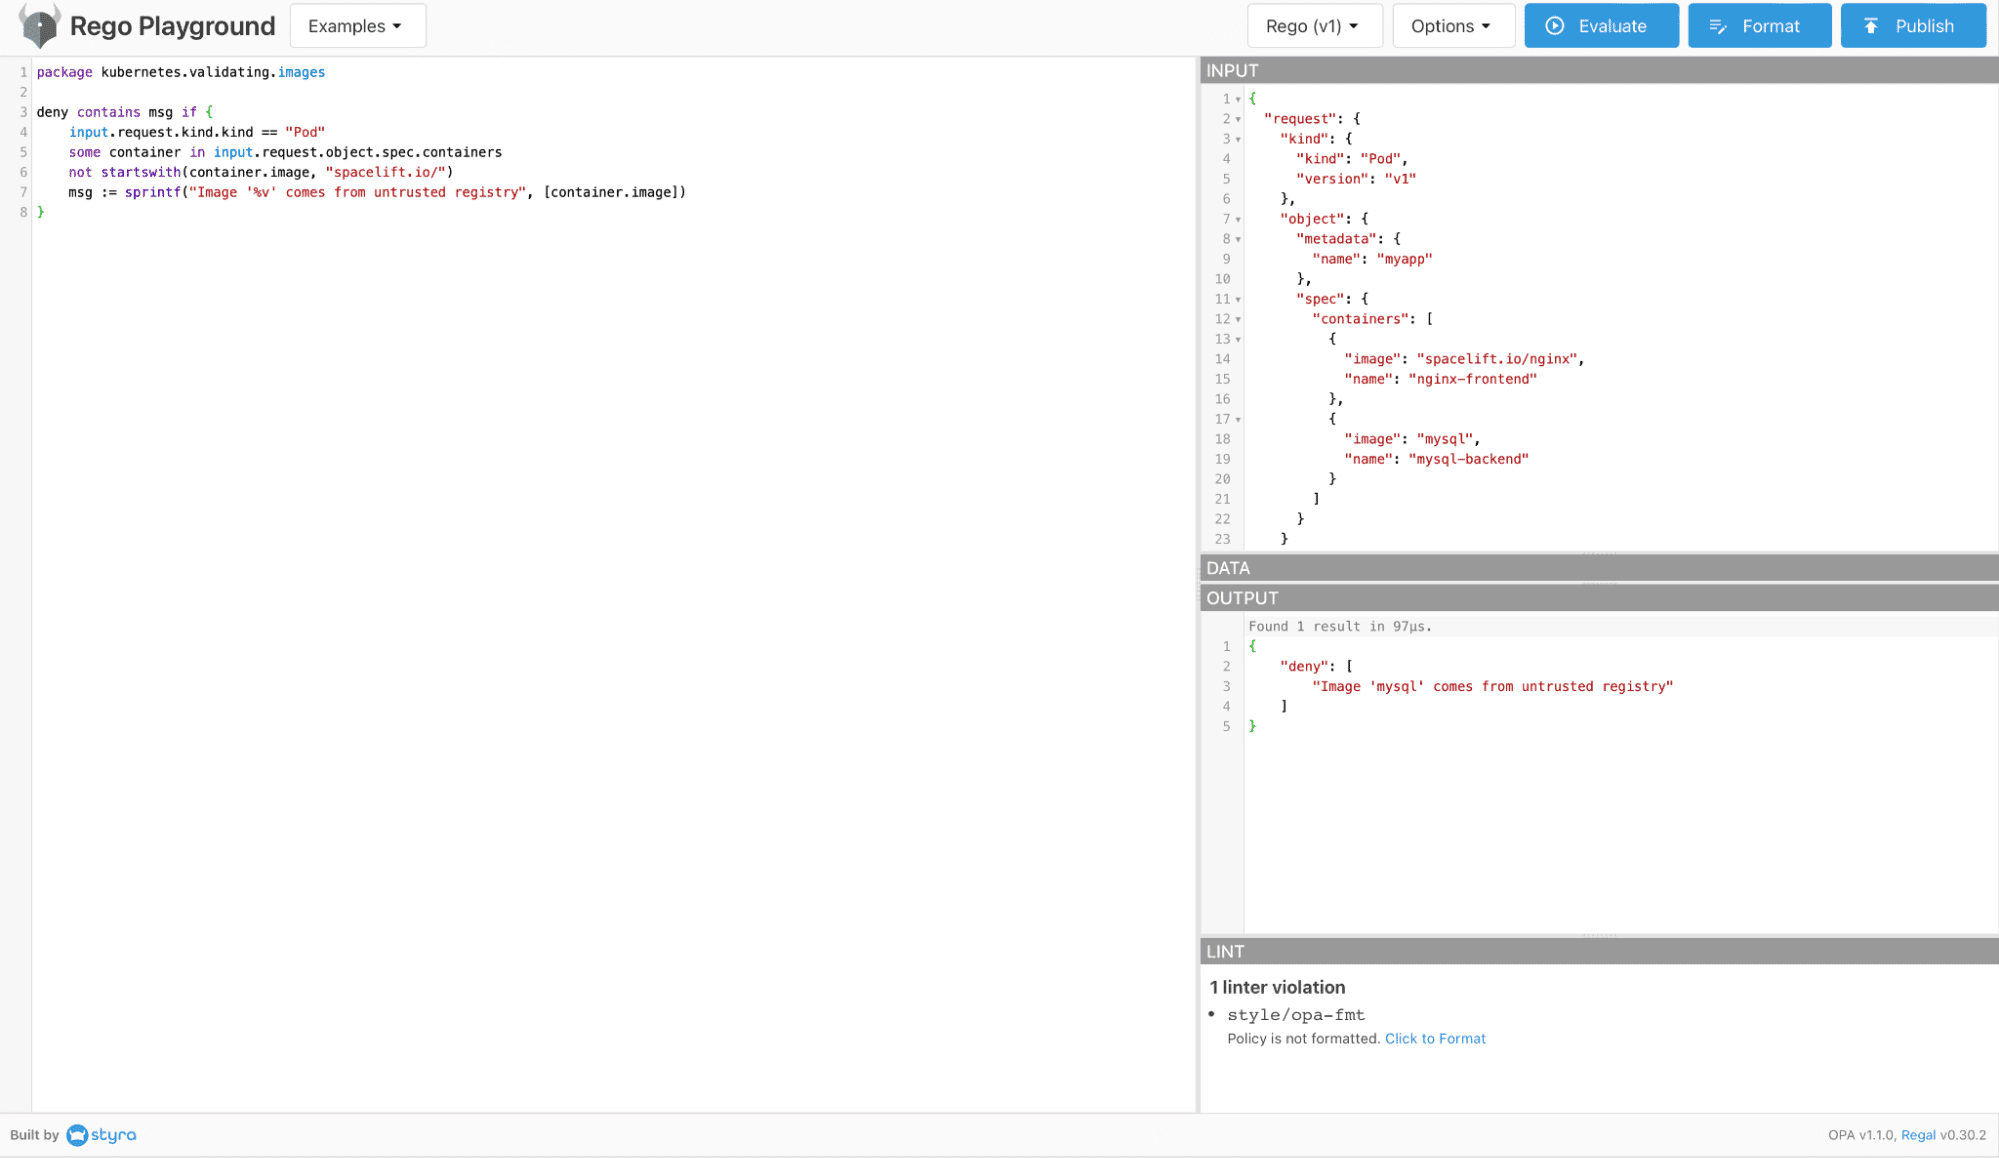
Task: Click the Styra logo in footer
Action: click(x=101, y=1135)
